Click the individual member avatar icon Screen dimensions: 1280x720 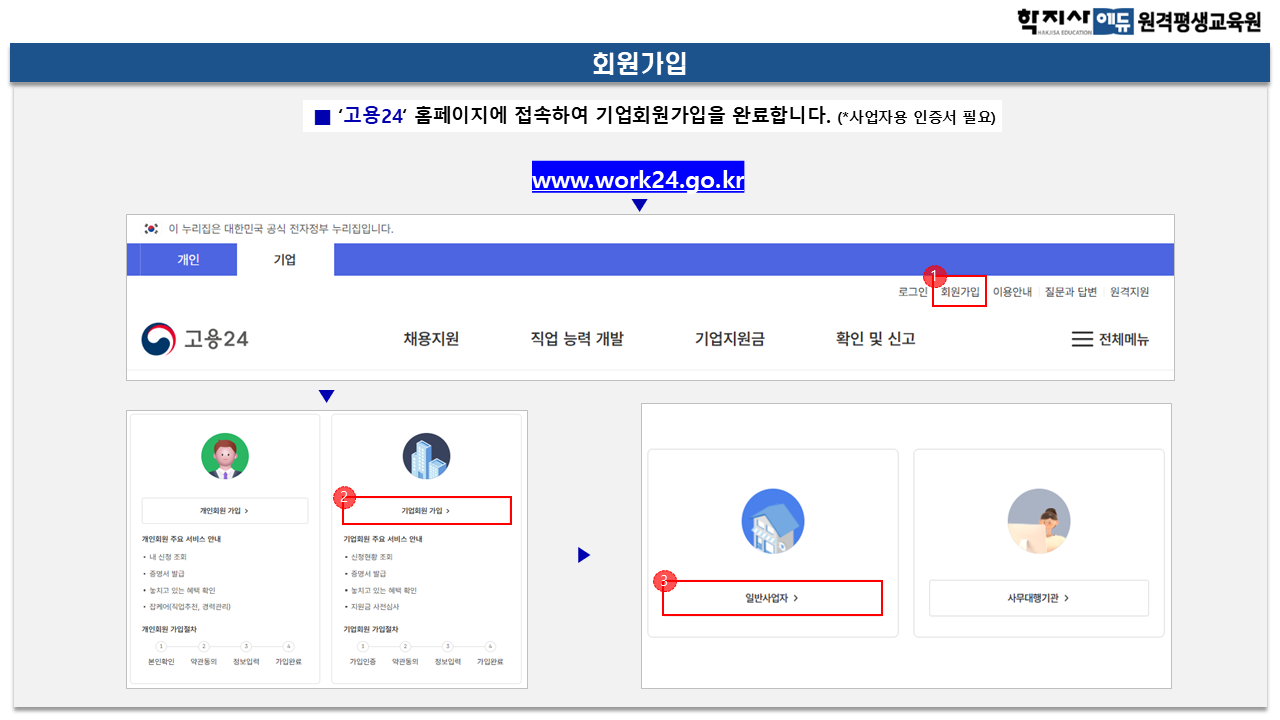point(225,457)
